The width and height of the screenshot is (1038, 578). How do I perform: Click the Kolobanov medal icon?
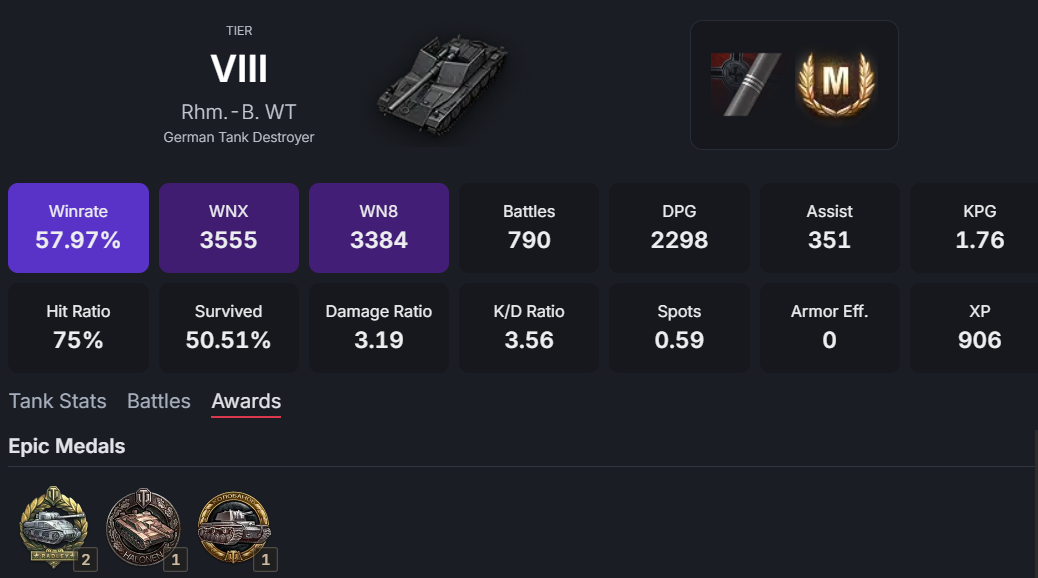point(234,526)
